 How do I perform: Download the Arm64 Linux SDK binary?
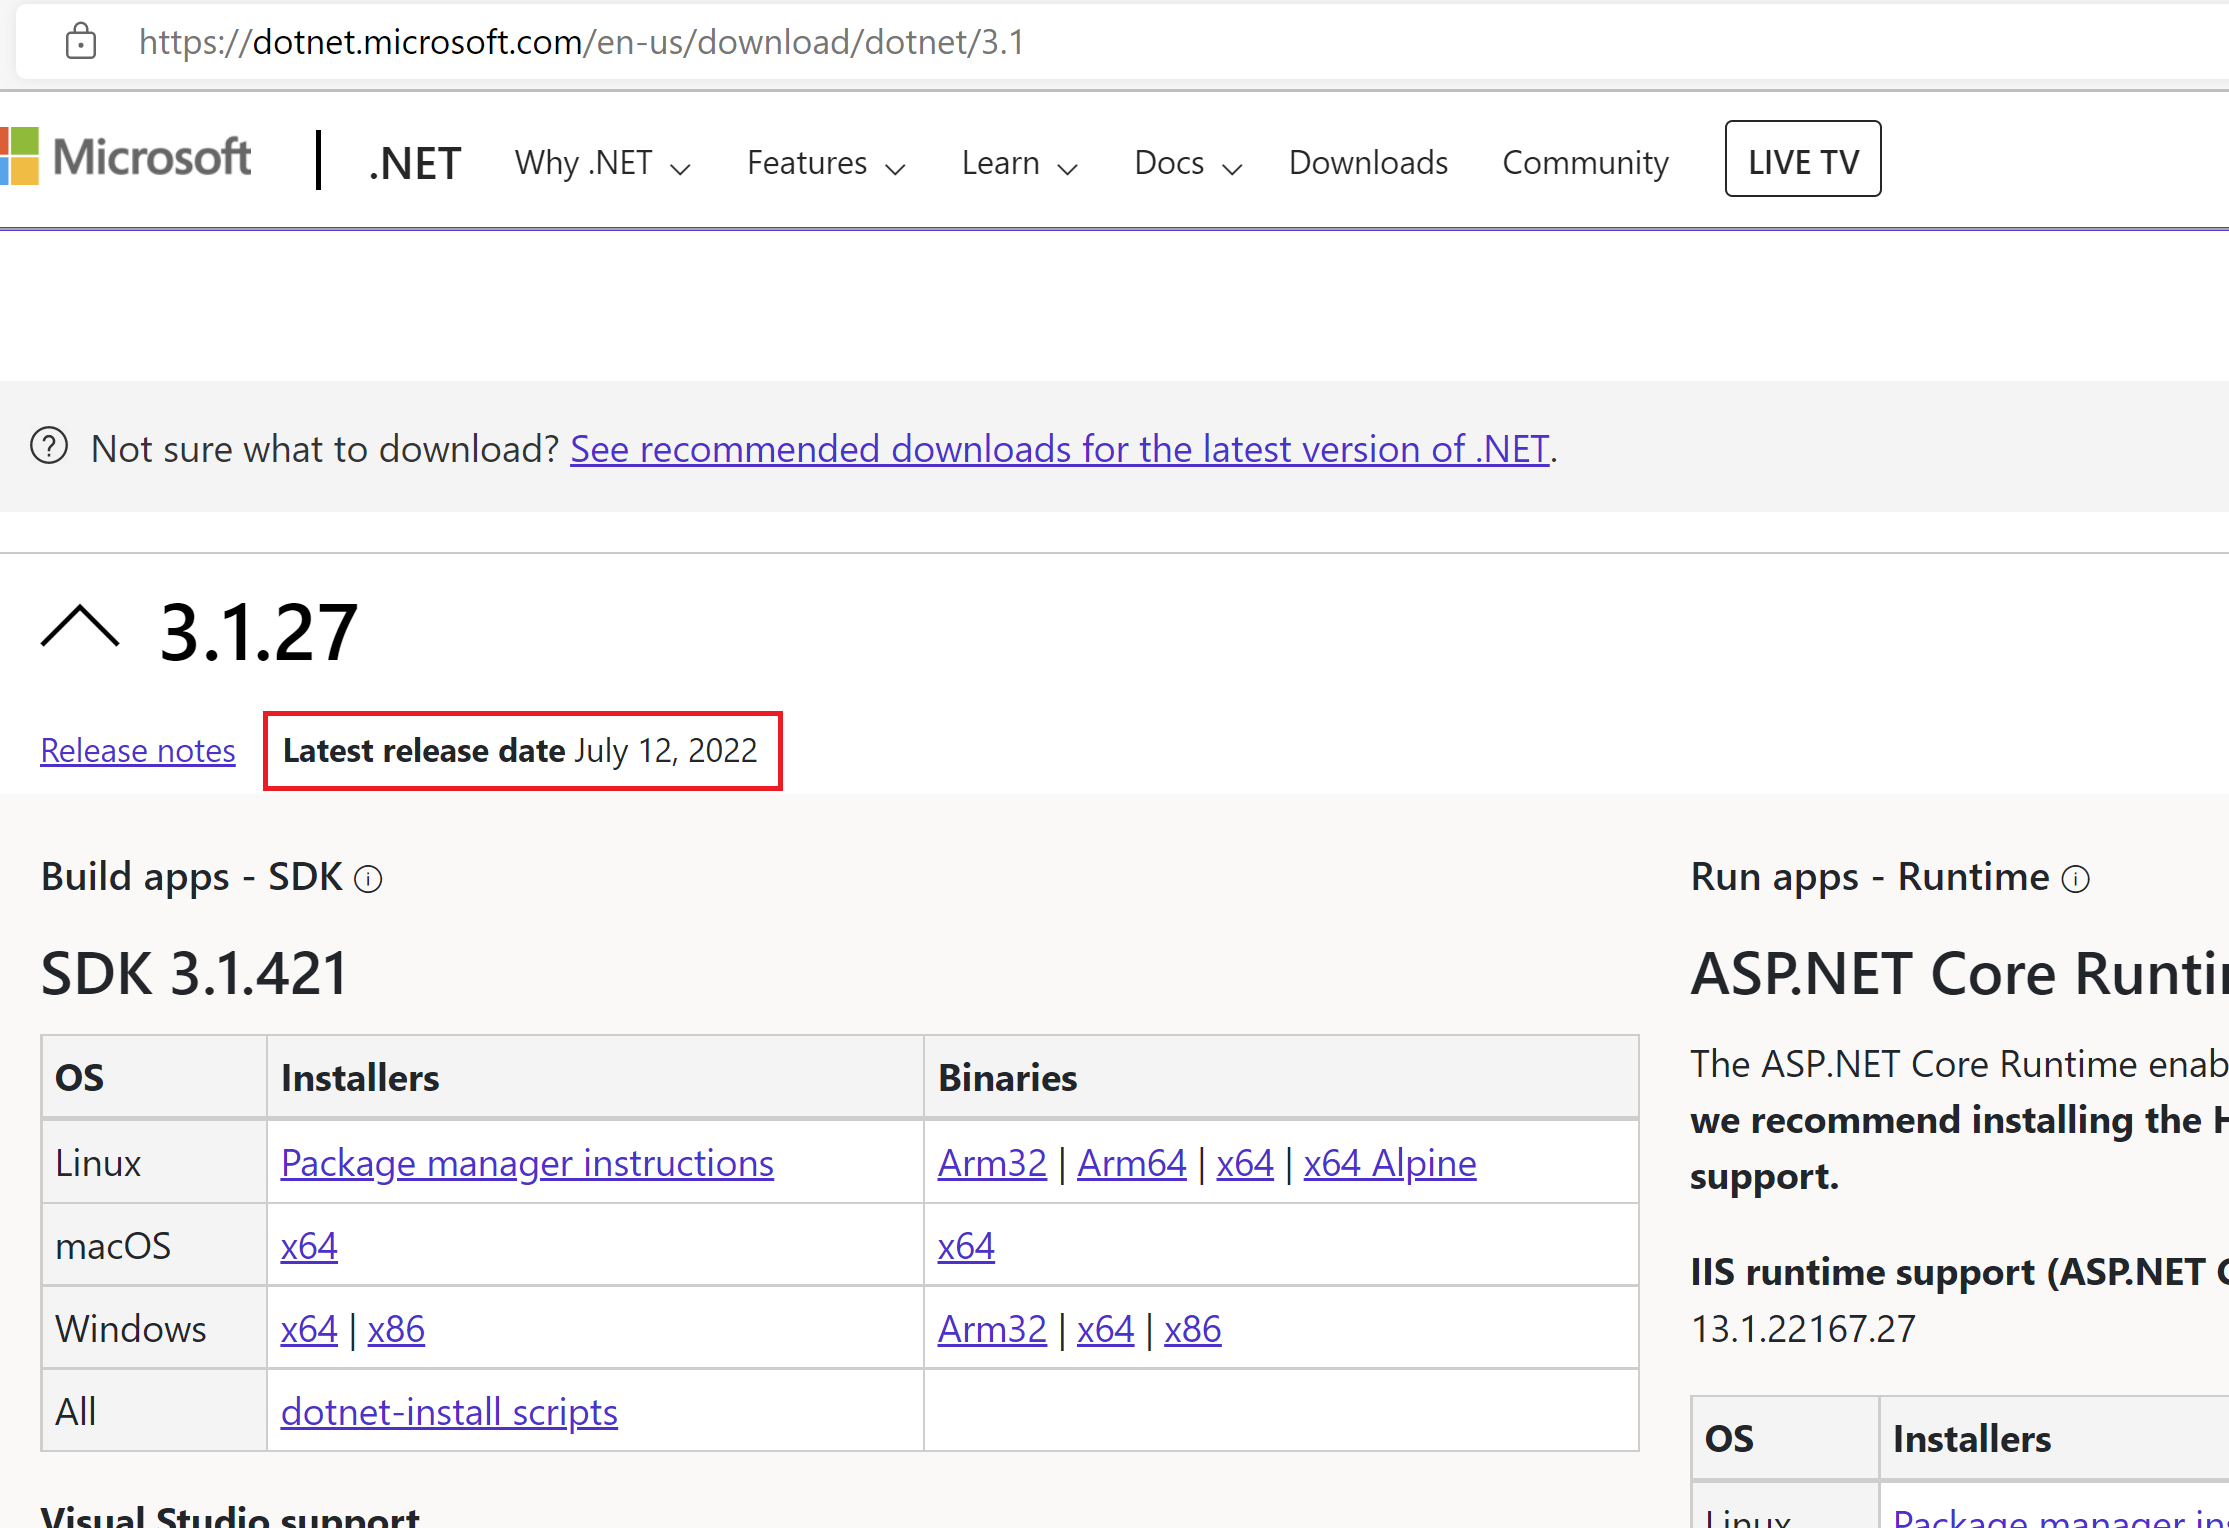(x=1131, y=1162)
